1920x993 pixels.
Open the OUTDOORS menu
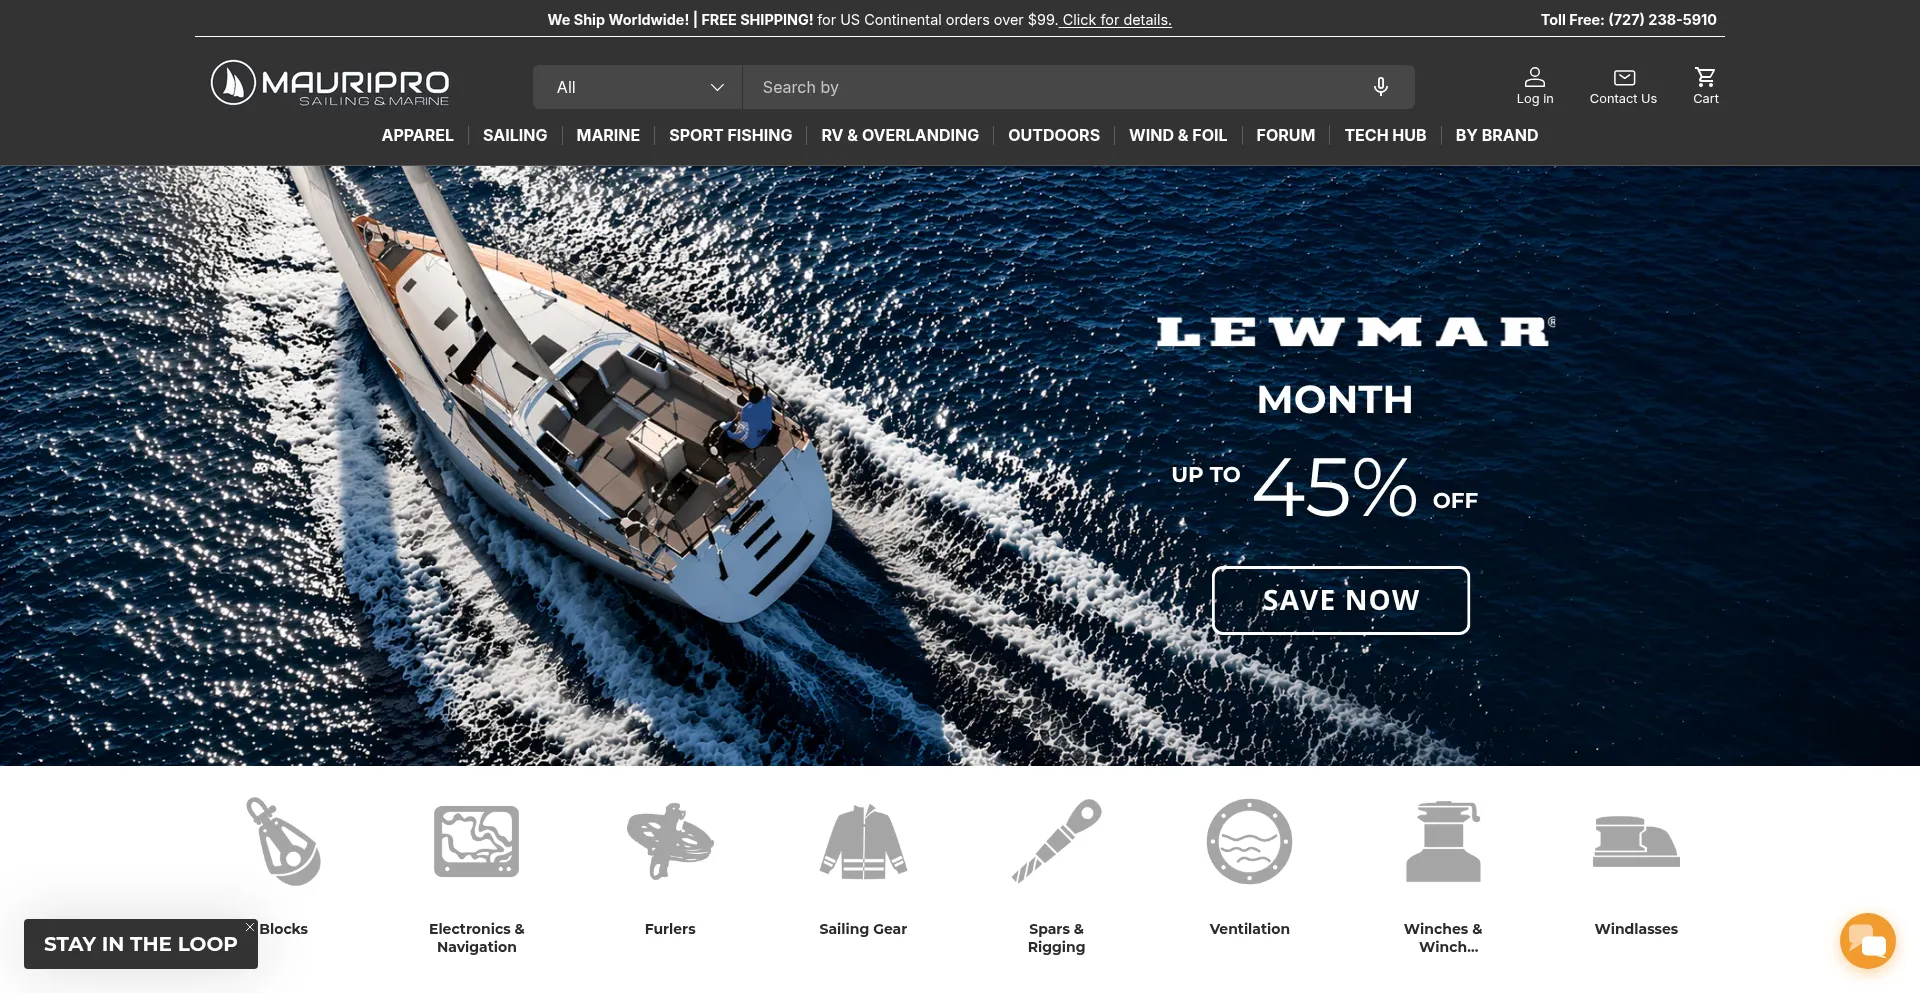pyautogui.click(x=1054, y=135)
